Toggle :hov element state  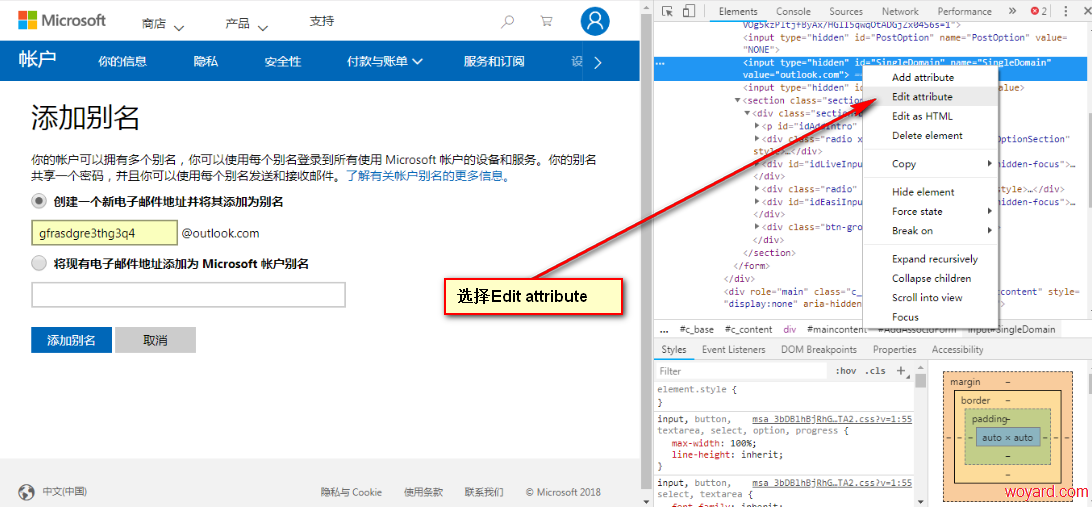click(845, 371)
